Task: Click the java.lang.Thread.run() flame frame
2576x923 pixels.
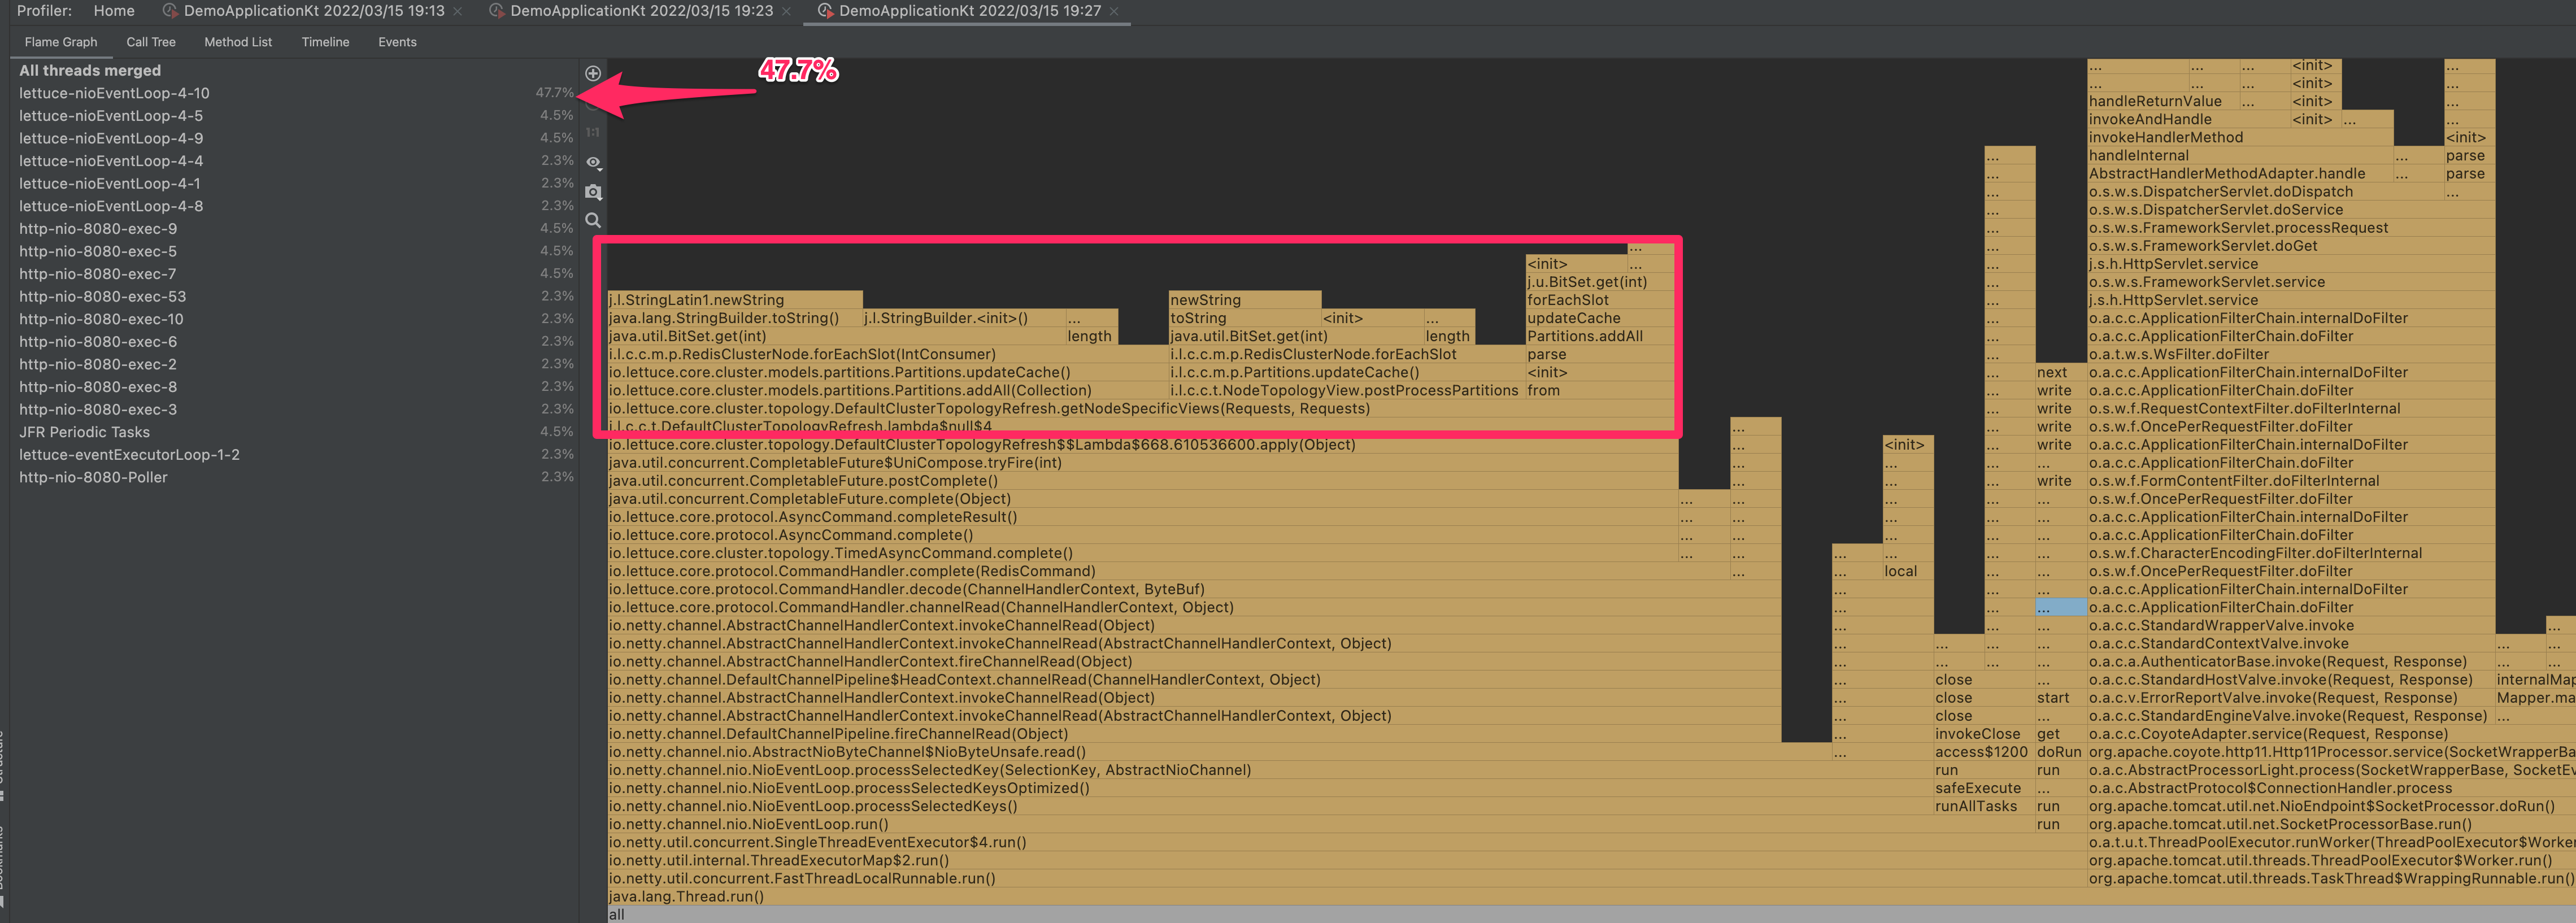Action: tap(686, 896)
